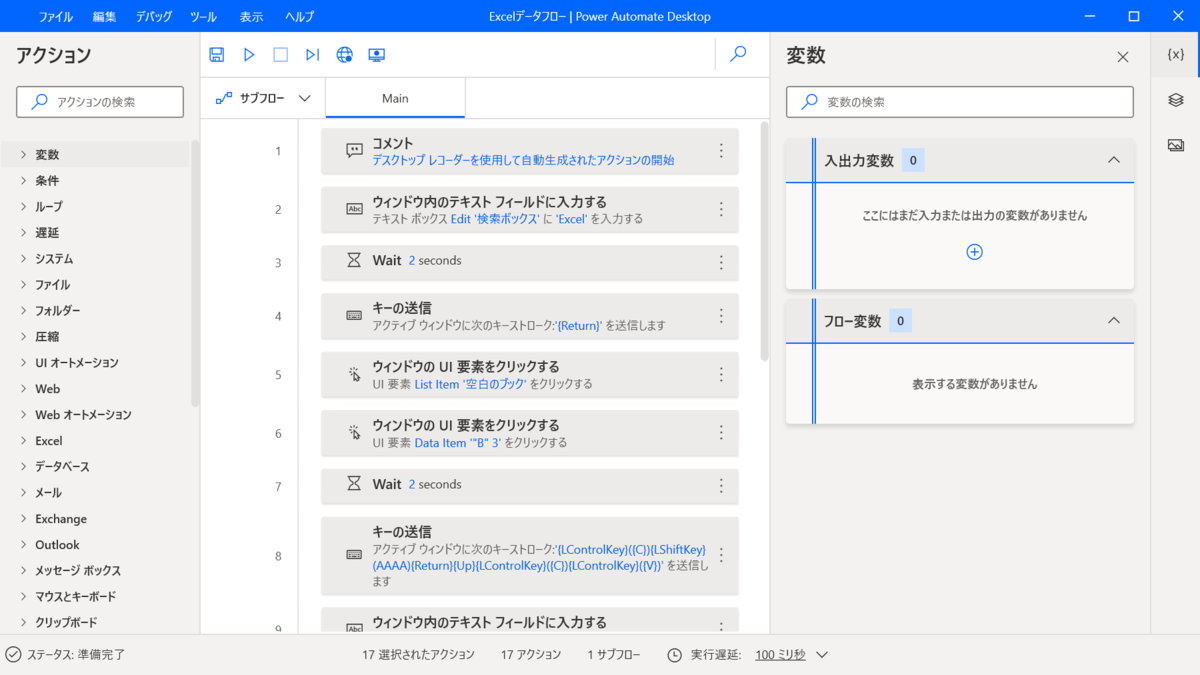Run next action step icon

[313, 55]
